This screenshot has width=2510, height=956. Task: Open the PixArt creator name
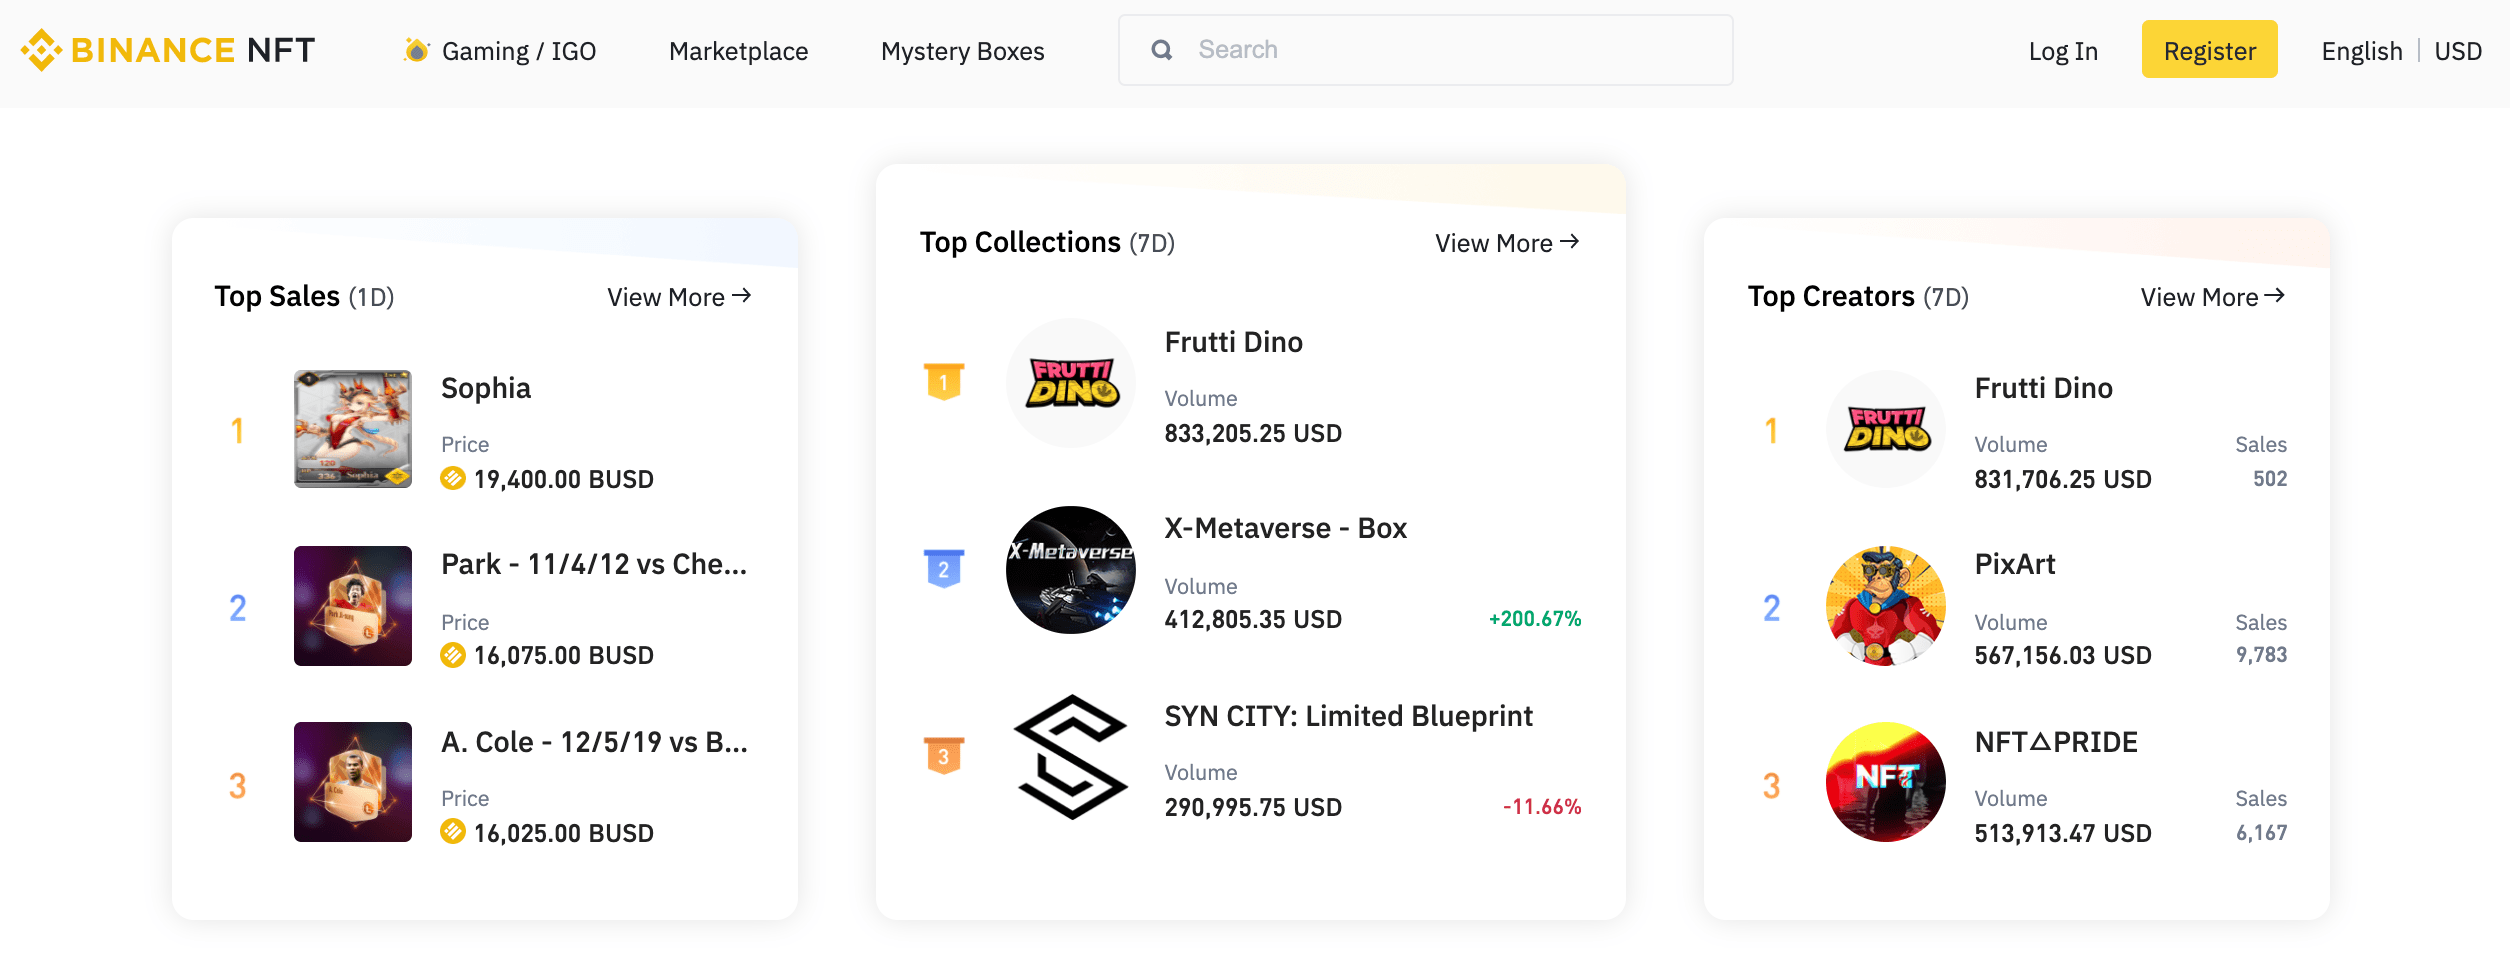pyautogui.click(x=2015, y=564)
